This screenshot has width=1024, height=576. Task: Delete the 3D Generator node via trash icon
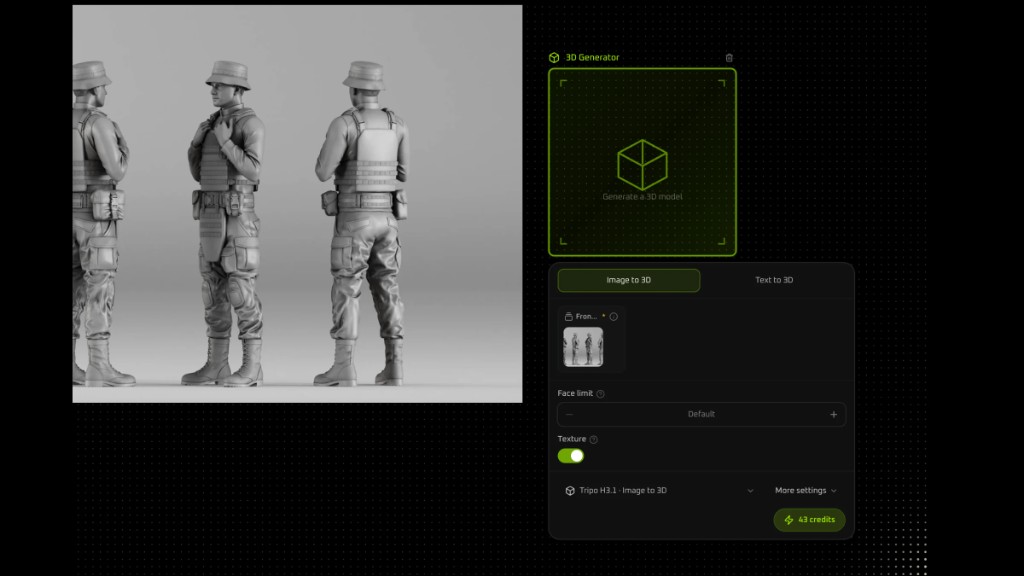[x=729, y=57]
